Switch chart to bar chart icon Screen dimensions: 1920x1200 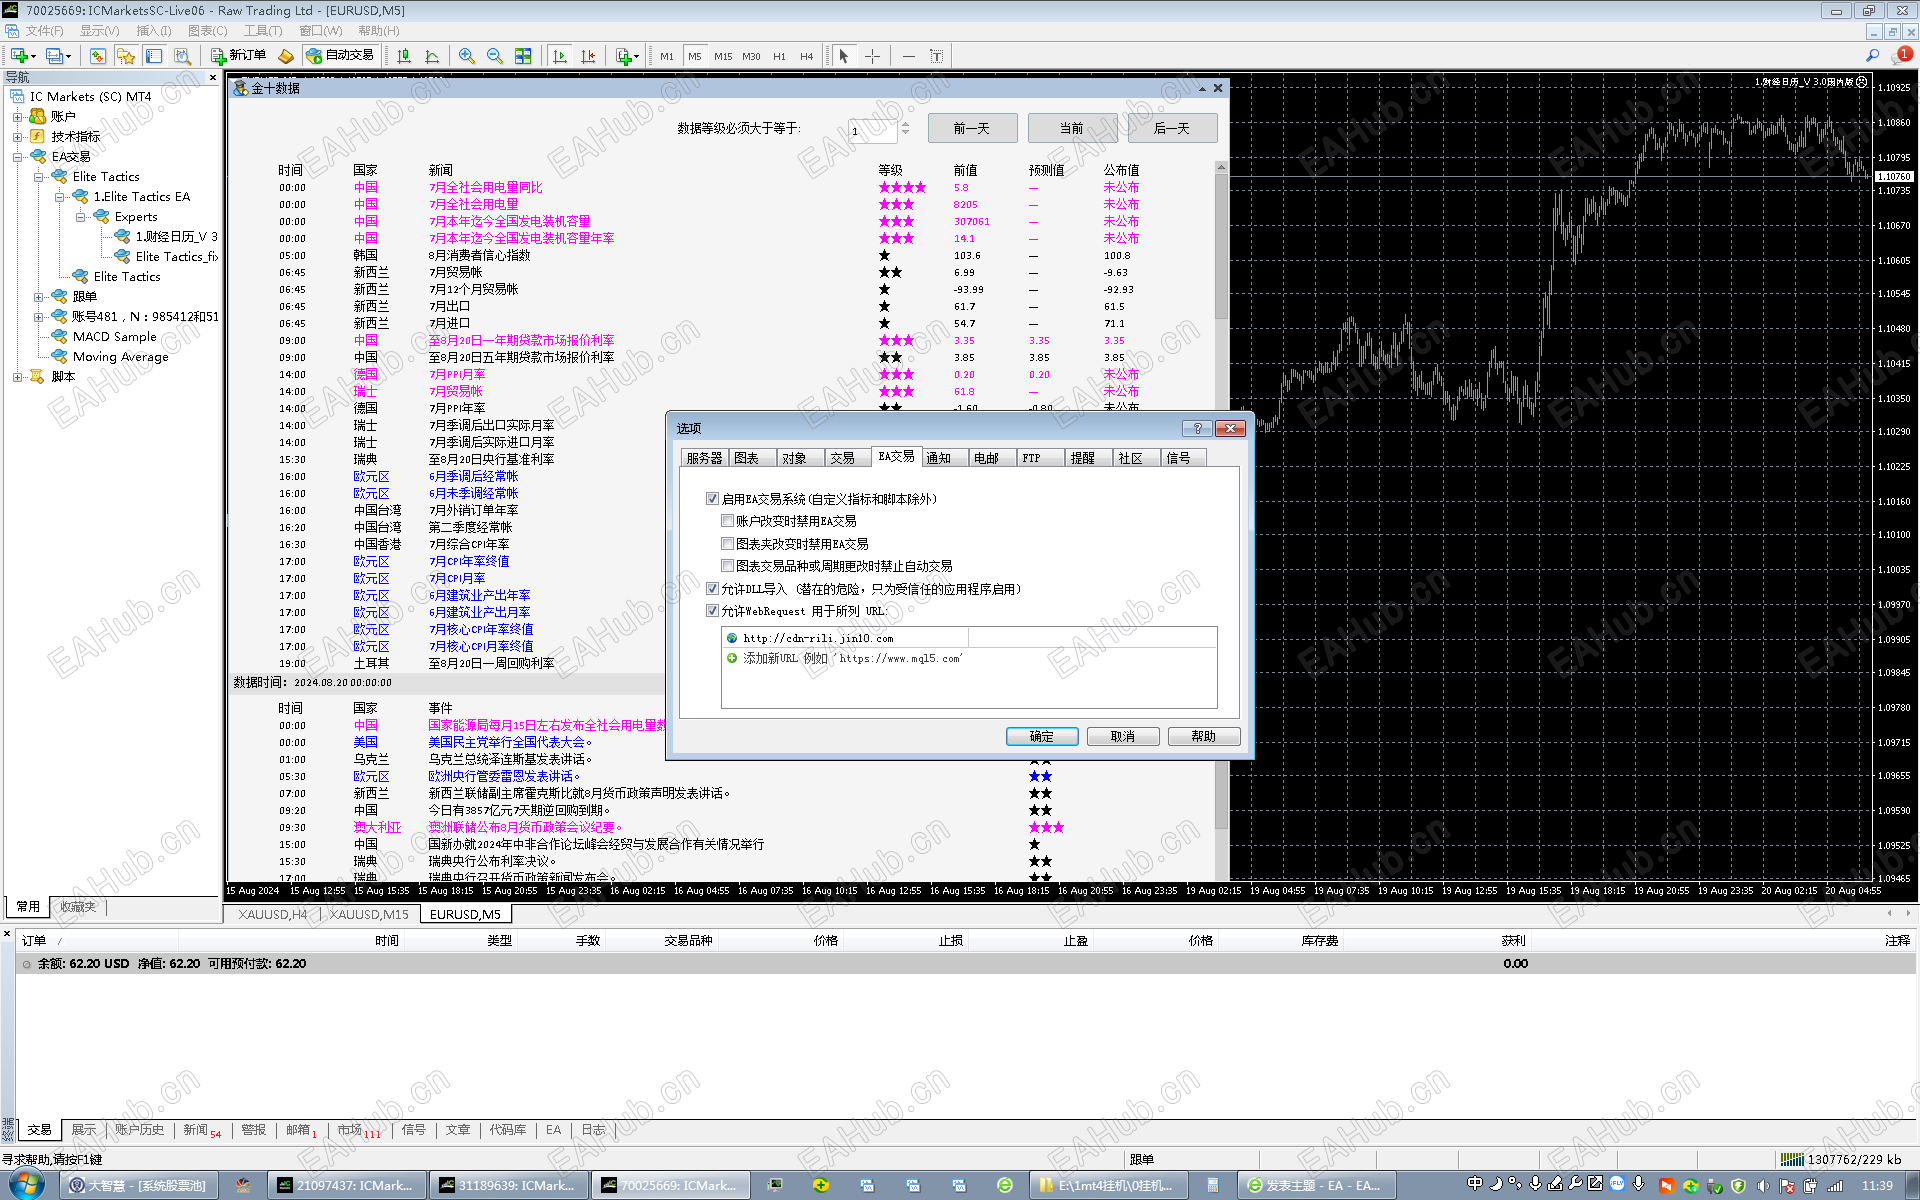point(404,56)
